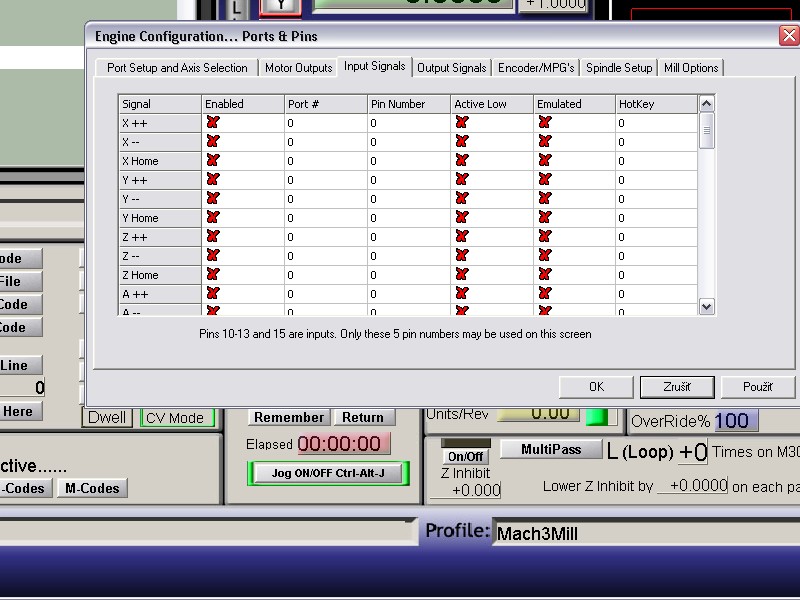This screenshot has width=800, height=600.
Task: Click the Z Inhibit On/Off button
Action: (465, 457)
